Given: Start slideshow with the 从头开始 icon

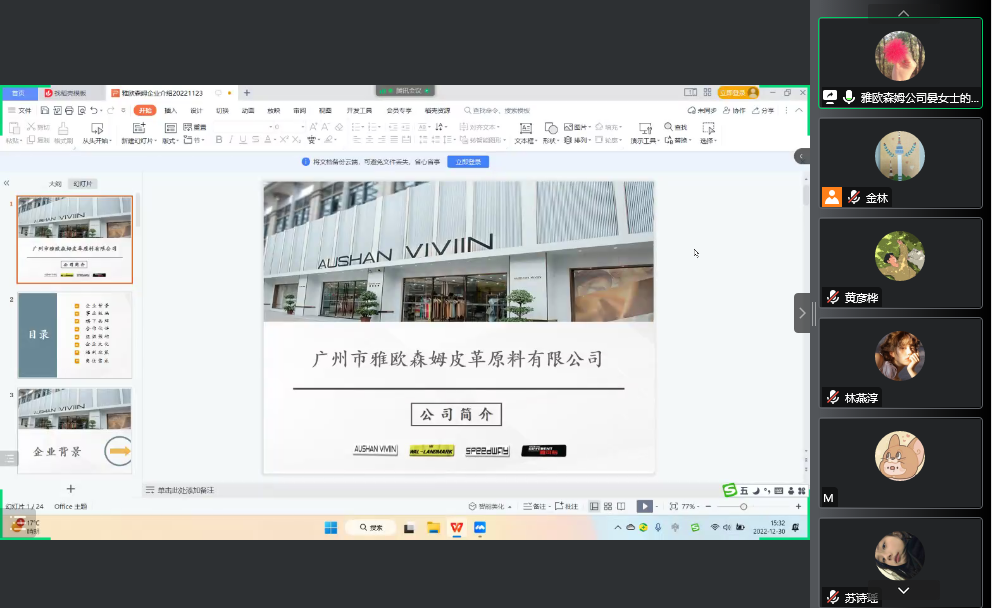Looking at the screenshot, I should (x=95, y=130).
